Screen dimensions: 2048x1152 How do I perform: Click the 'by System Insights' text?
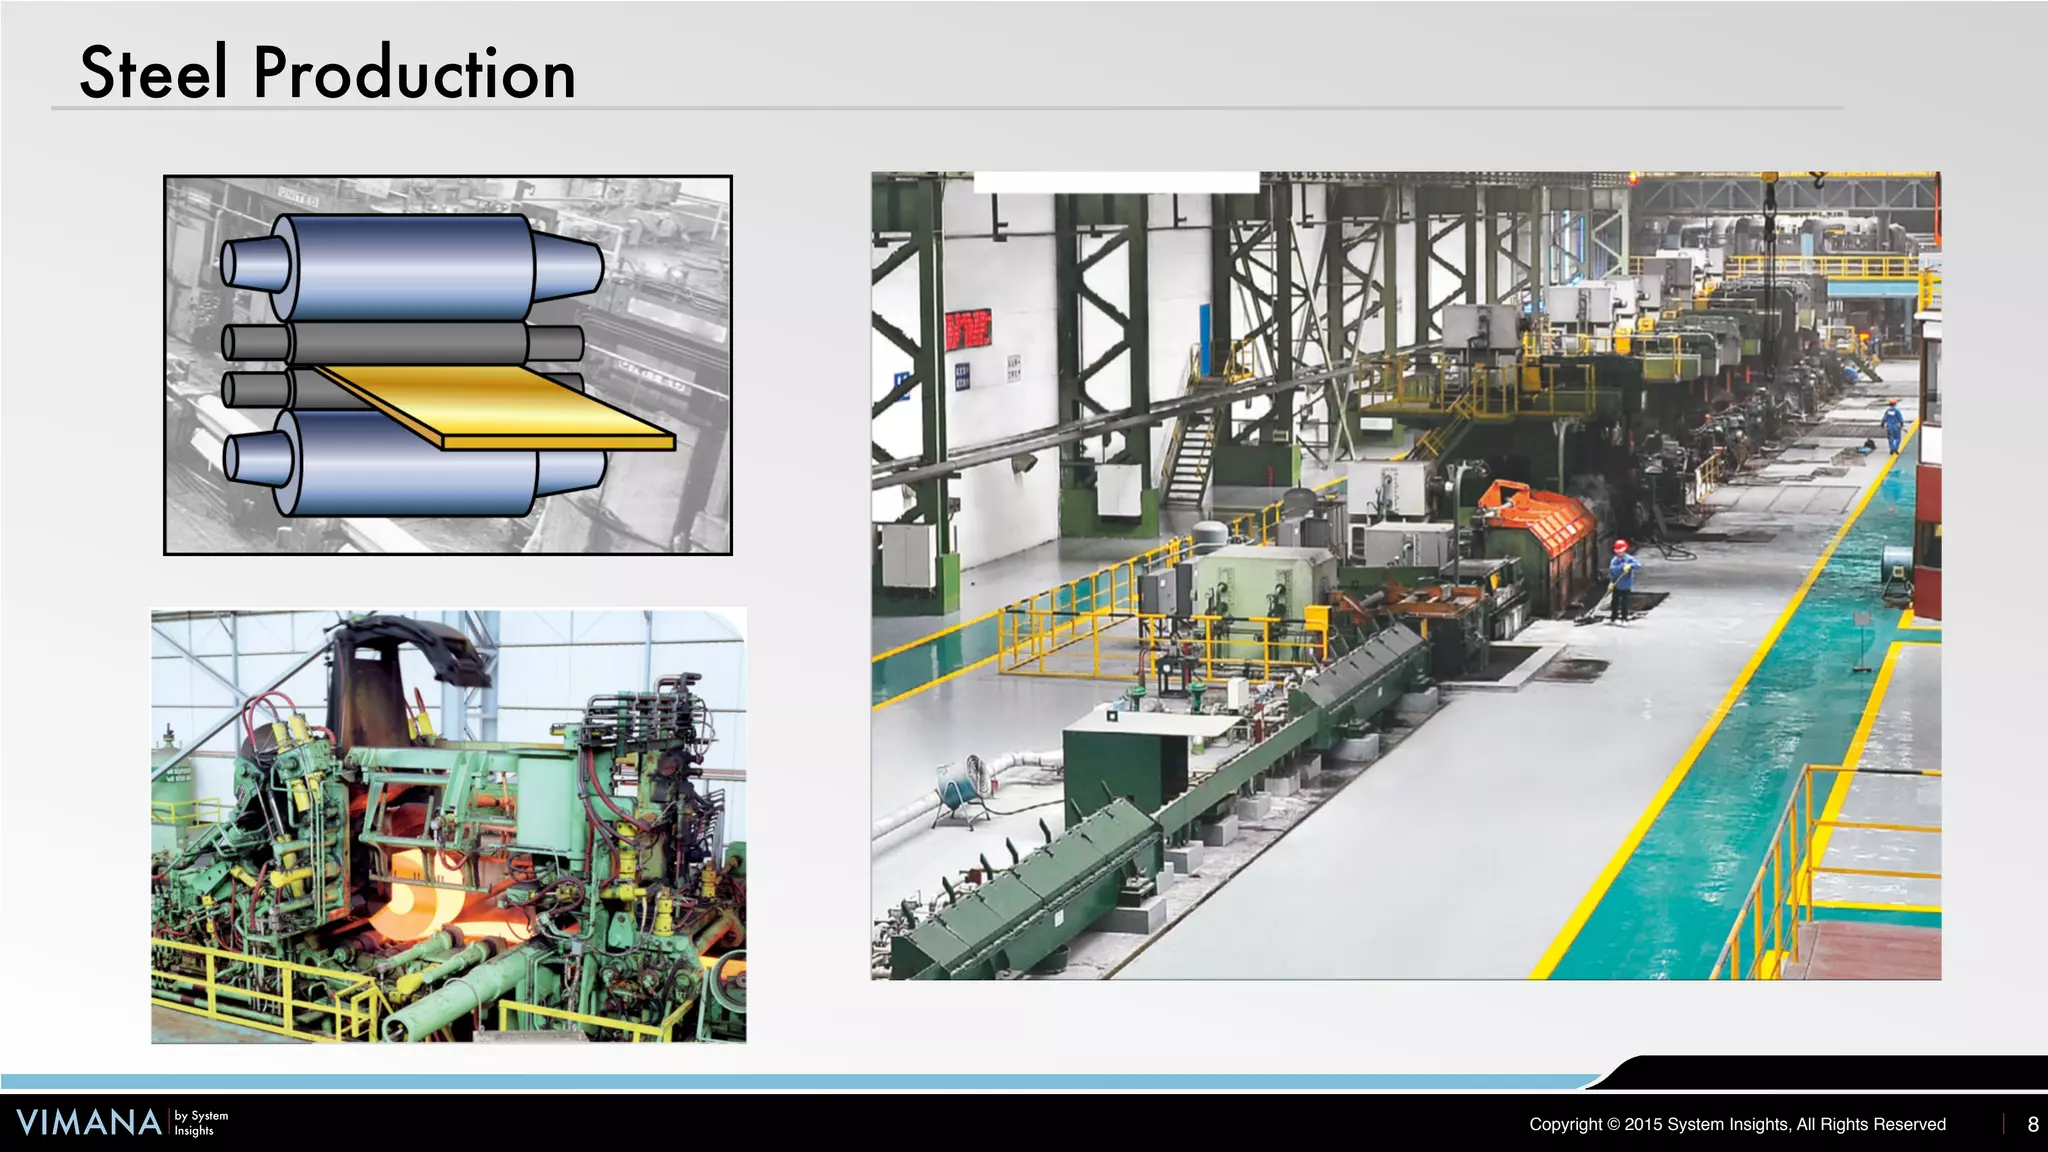200,1122
